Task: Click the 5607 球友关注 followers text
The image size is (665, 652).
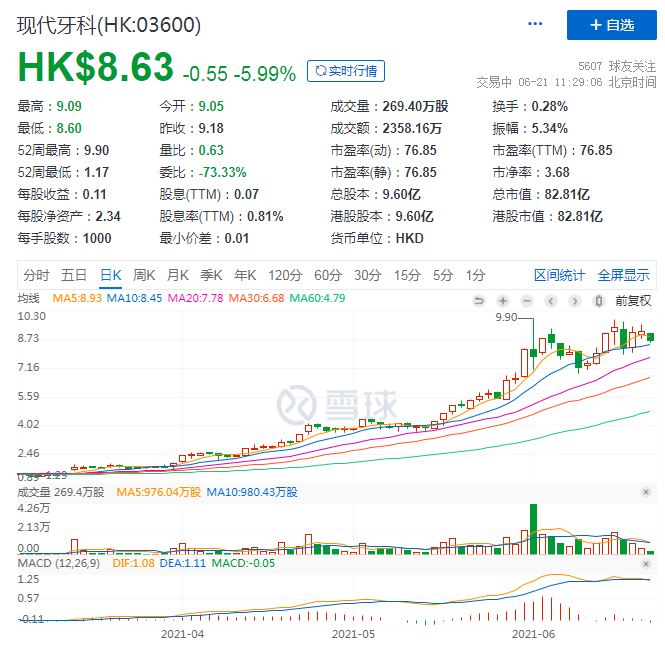Action: (x=617, y=66)
